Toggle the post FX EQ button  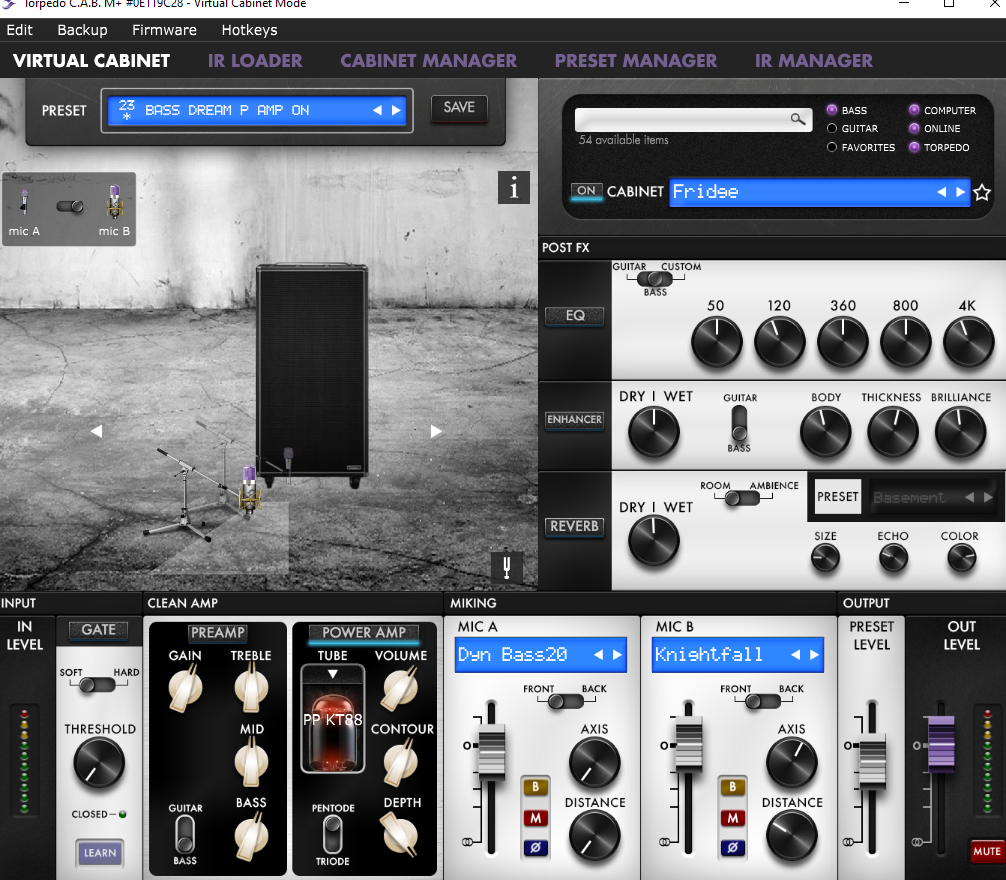point(574,315)
